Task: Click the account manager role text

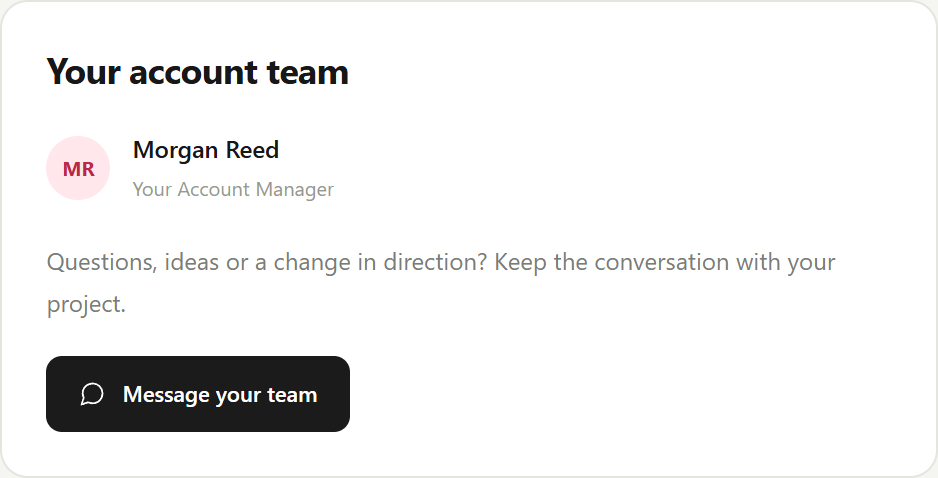Action: point(233,189)
